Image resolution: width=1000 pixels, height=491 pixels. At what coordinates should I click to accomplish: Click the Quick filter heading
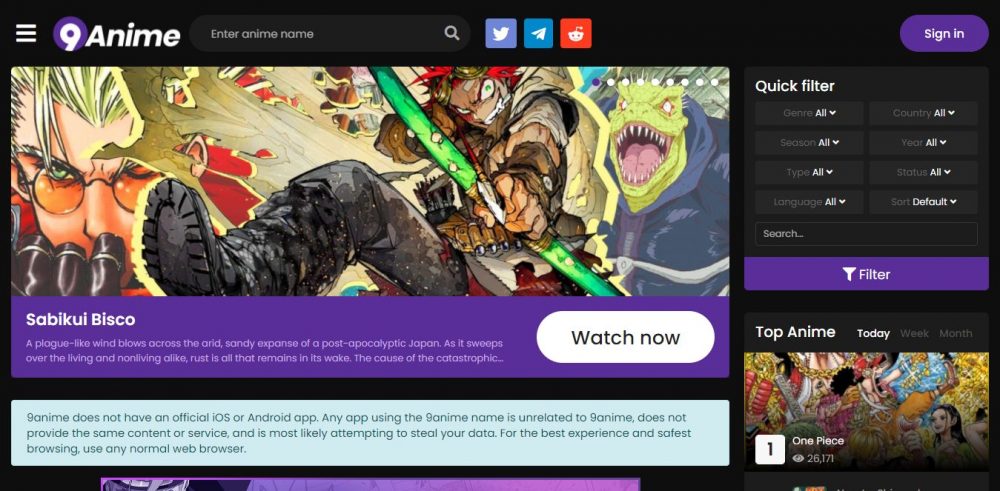point(795,86)
